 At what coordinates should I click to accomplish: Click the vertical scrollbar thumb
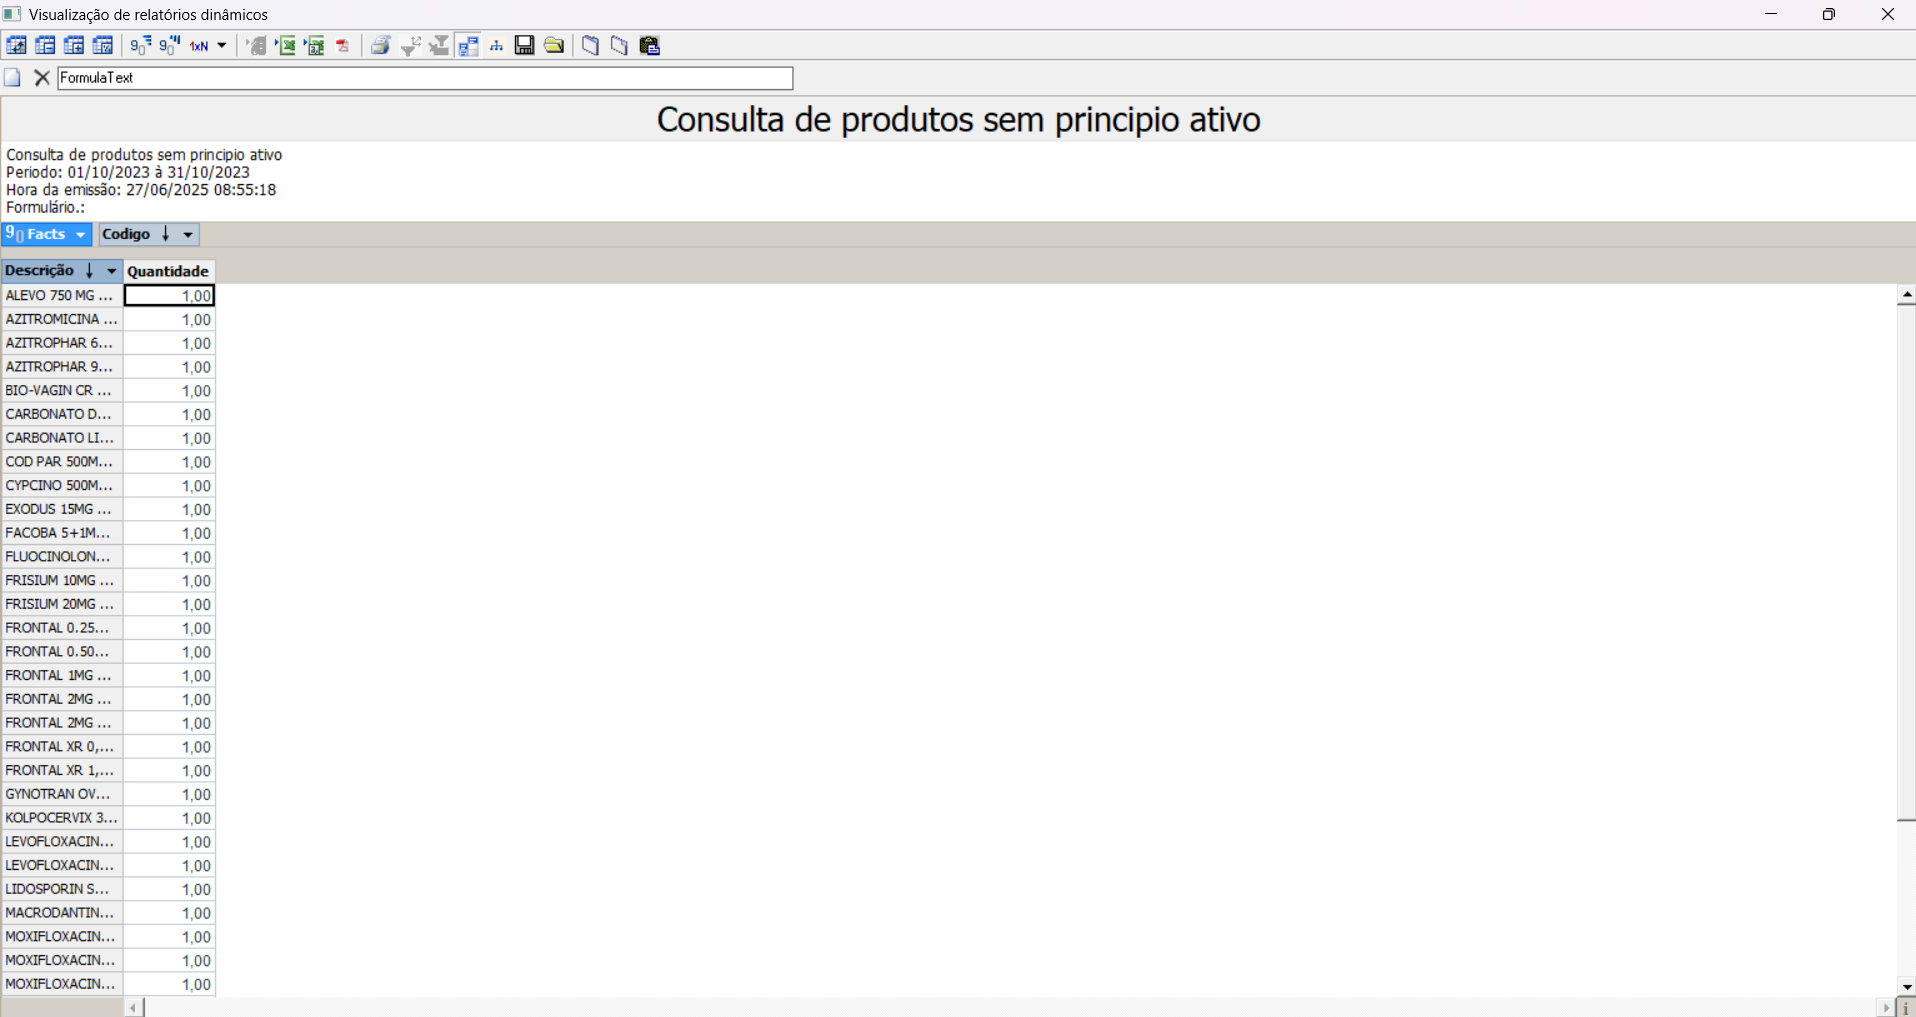tap(1907, 562)
